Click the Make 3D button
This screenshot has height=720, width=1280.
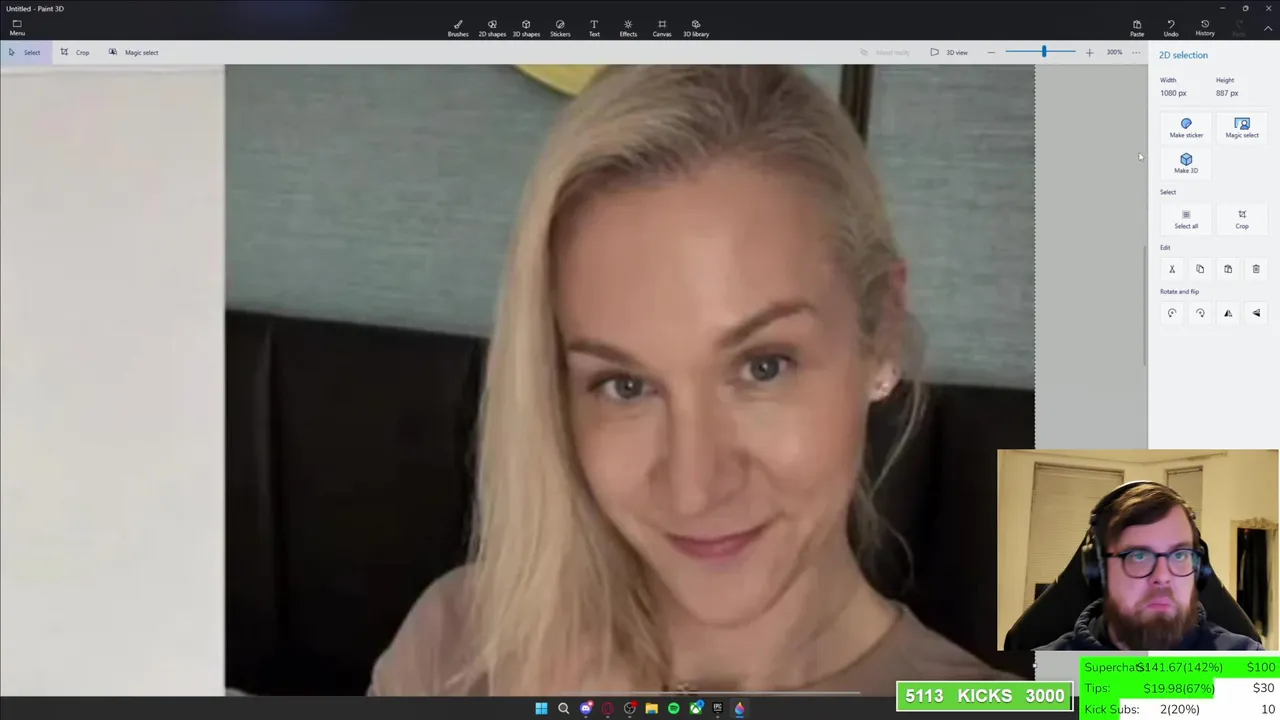click(x=1186, y=163)
